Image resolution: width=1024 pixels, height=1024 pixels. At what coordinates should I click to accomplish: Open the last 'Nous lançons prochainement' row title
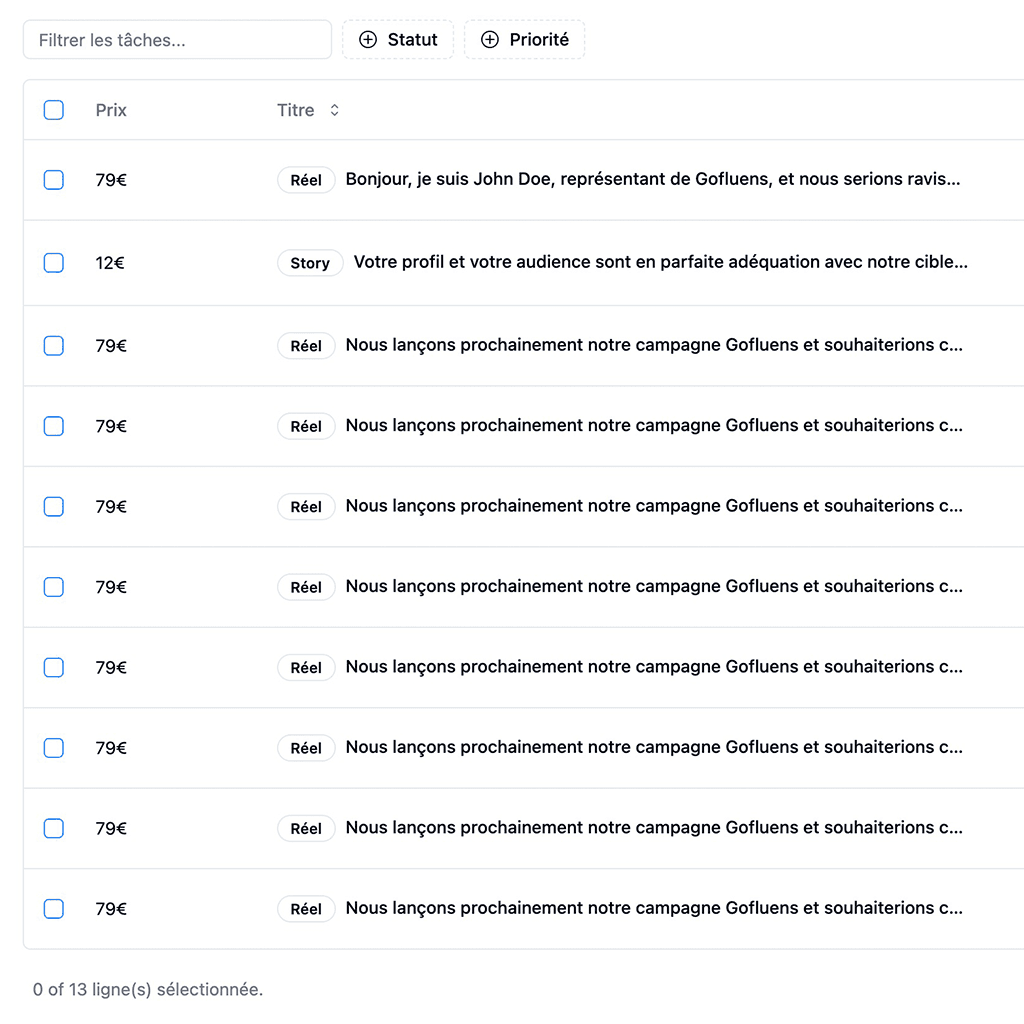click(x=654, y=909)
